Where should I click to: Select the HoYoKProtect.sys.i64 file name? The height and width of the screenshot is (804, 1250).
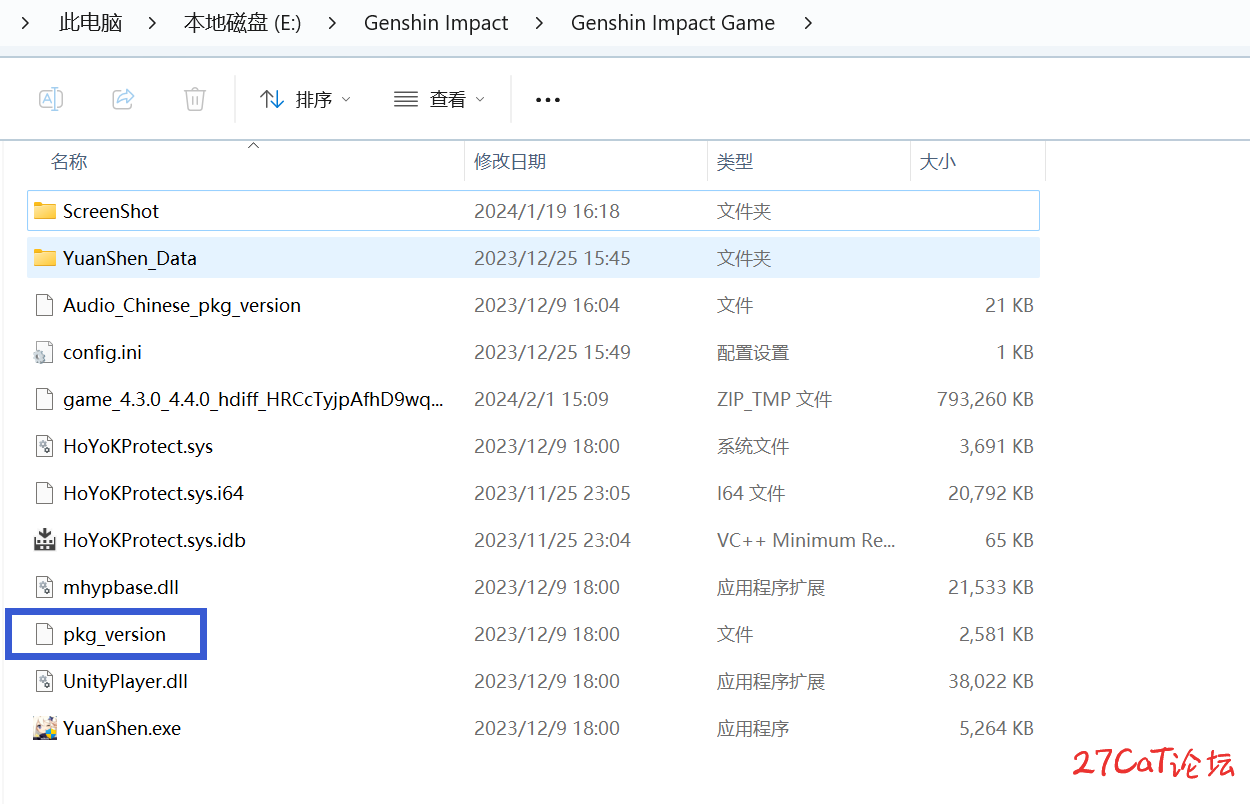click(x=154, y=493)
